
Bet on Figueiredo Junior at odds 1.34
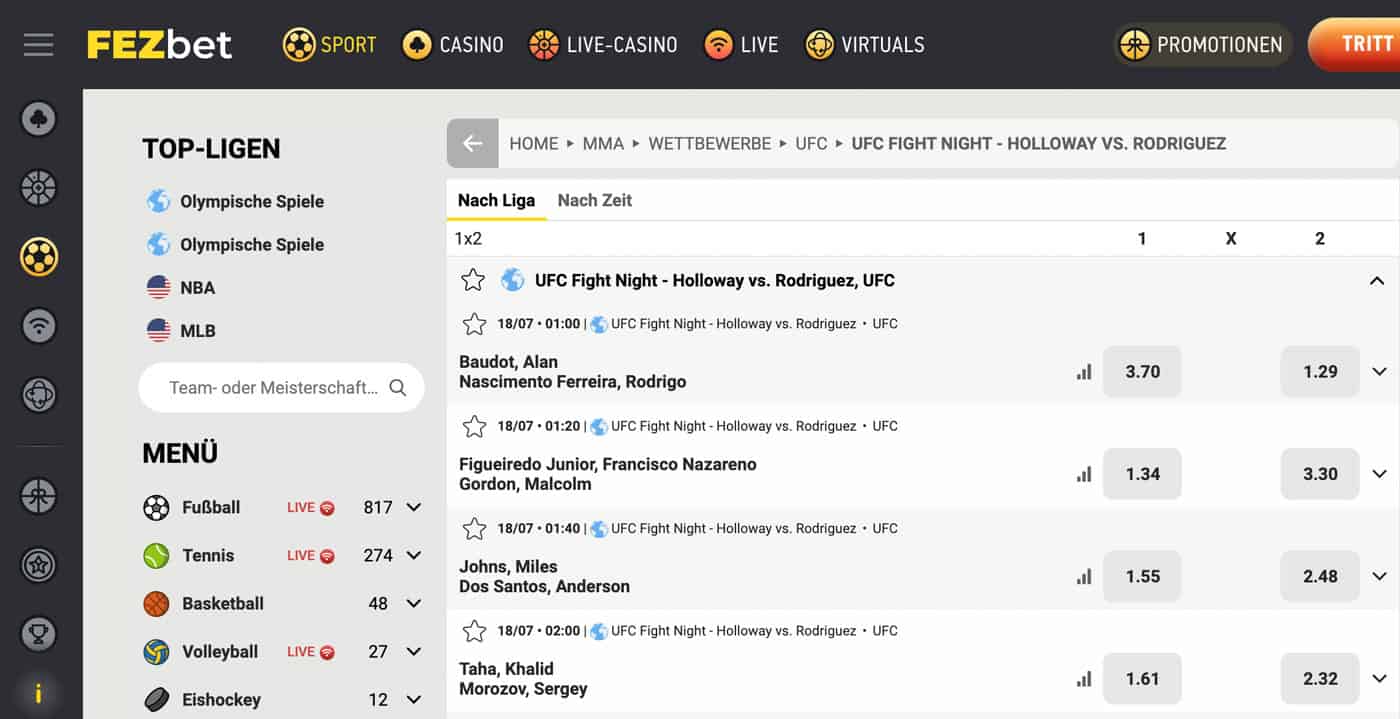coord(1142,474)
